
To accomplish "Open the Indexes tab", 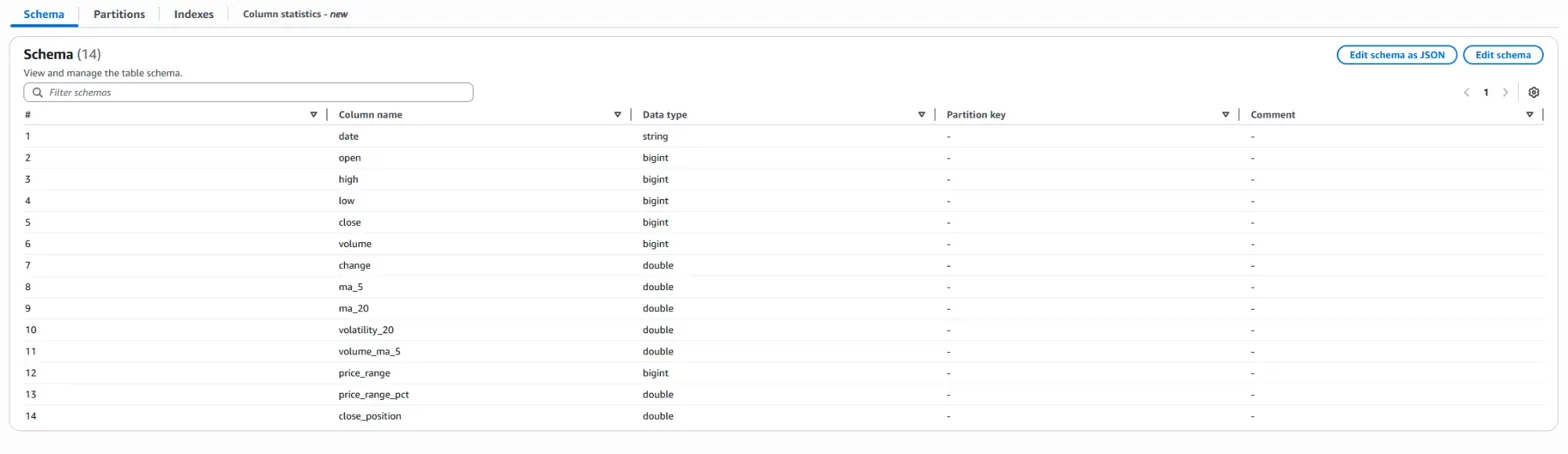I will 193,14.
